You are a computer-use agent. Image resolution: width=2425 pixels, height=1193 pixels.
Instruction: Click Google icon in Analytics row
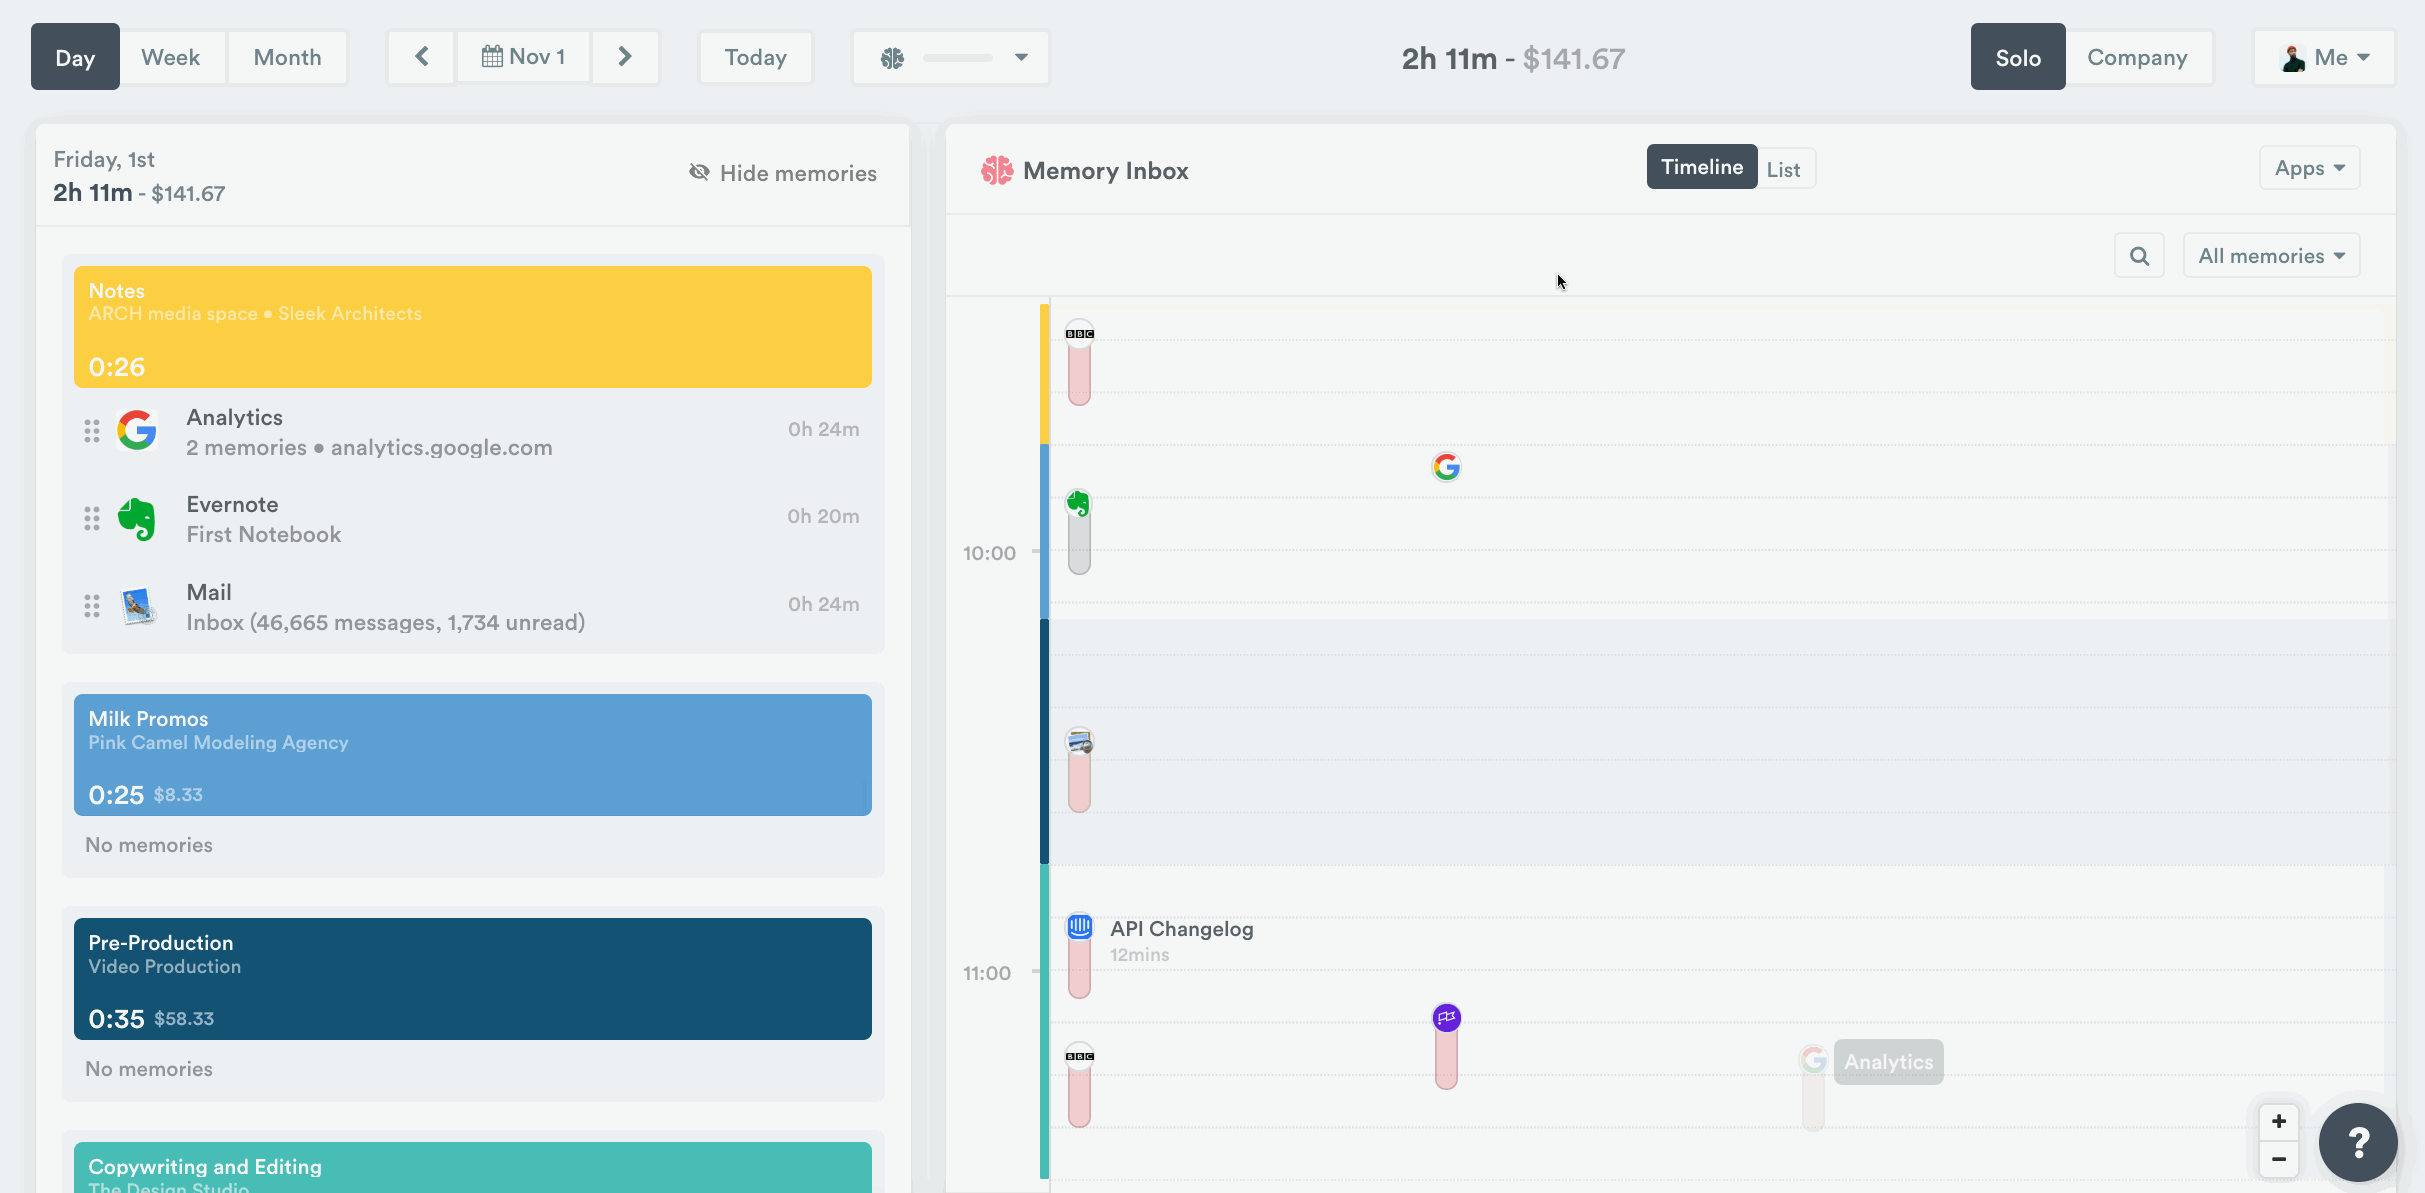(x=137, y=430)
